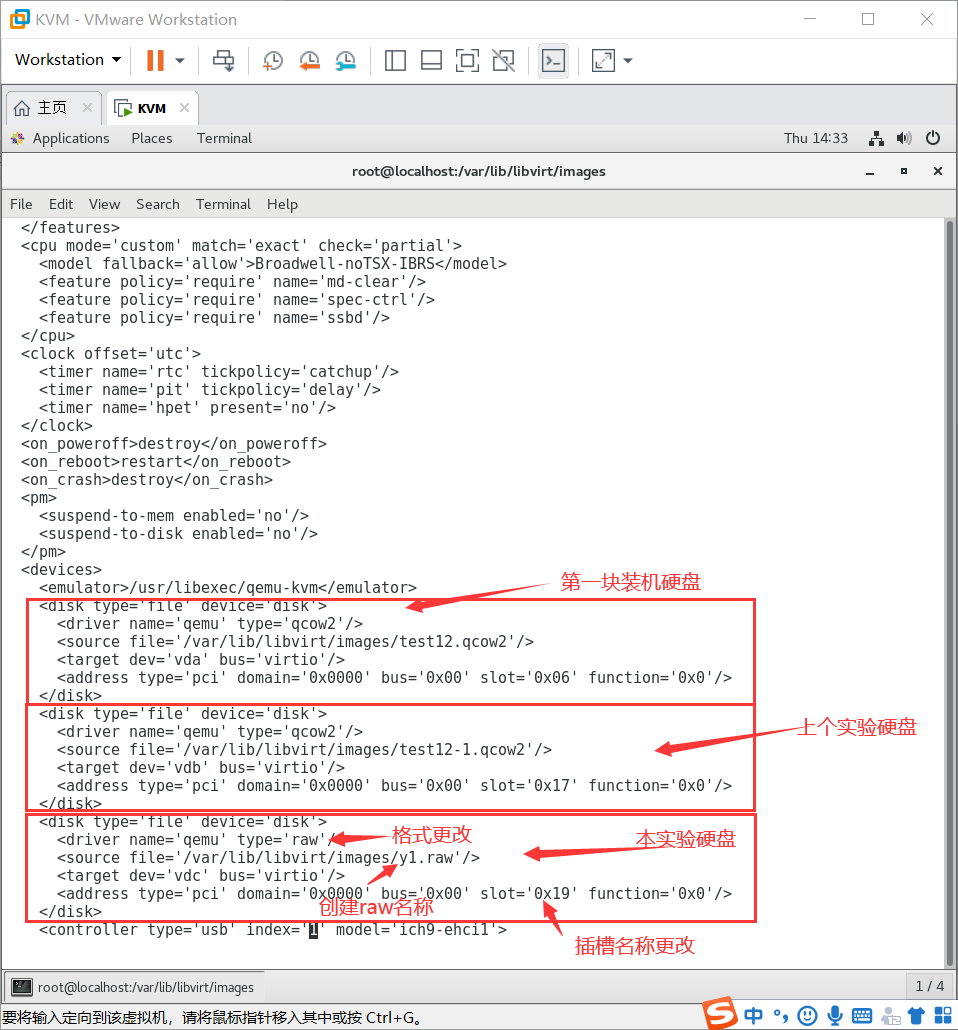
Task: Switch to Unity mode
Action: (x=503, y=60)
